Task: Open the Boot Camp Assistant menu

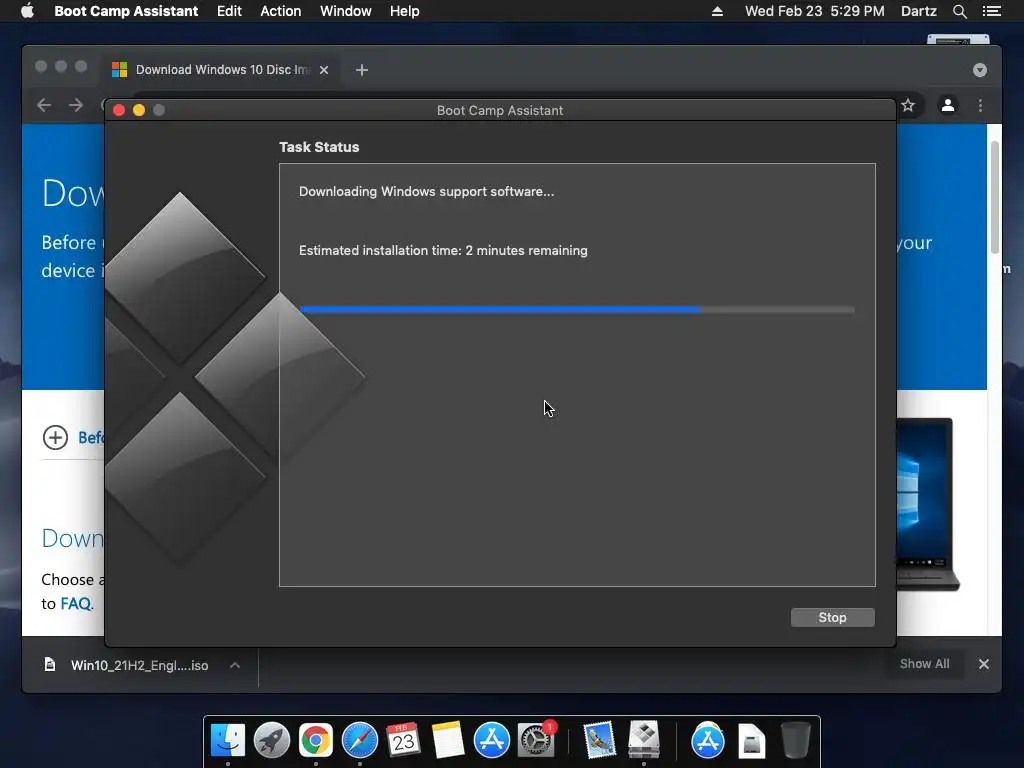Action: coord(126,11)
